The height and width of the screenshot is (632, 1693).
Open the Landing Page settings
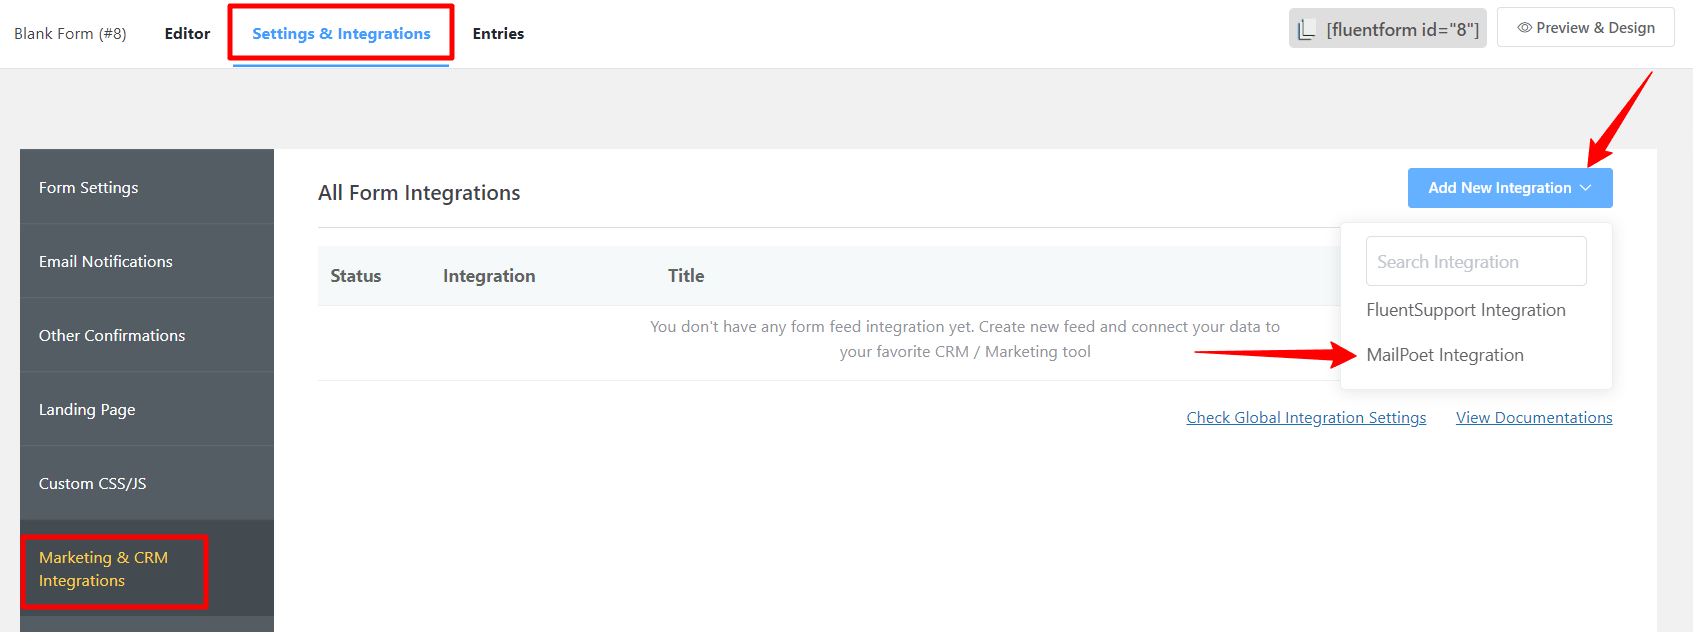pos(147,409)
